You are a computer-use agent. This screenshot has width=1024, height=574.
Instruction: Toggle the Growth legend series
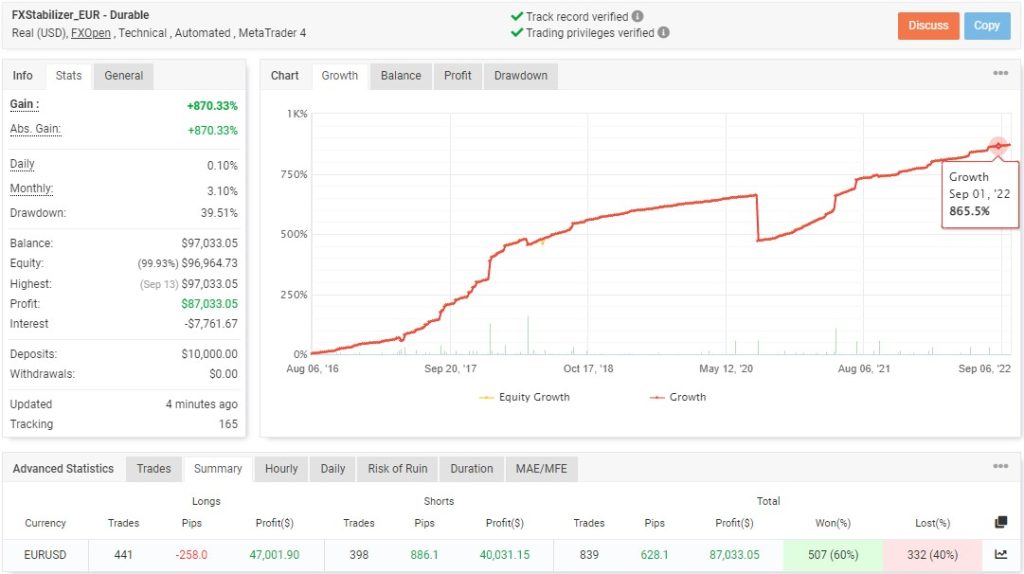coord(678,397)
